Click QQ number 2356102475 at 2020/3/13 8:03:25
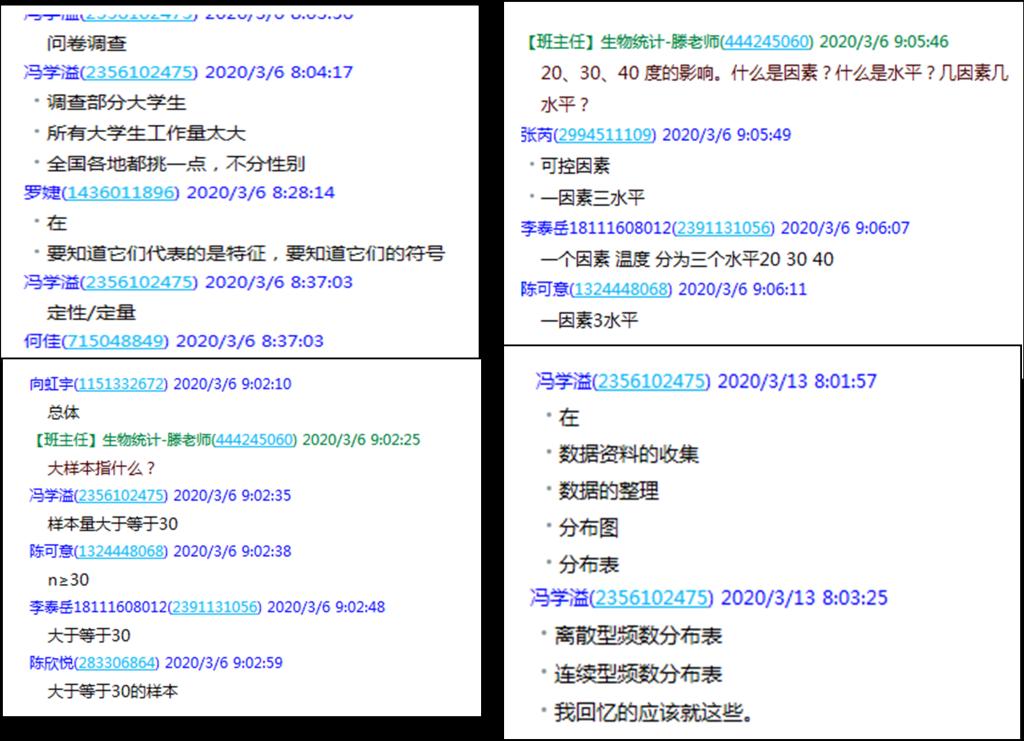The height and width of the screenshot is (741, 1024). click(651, 598)
